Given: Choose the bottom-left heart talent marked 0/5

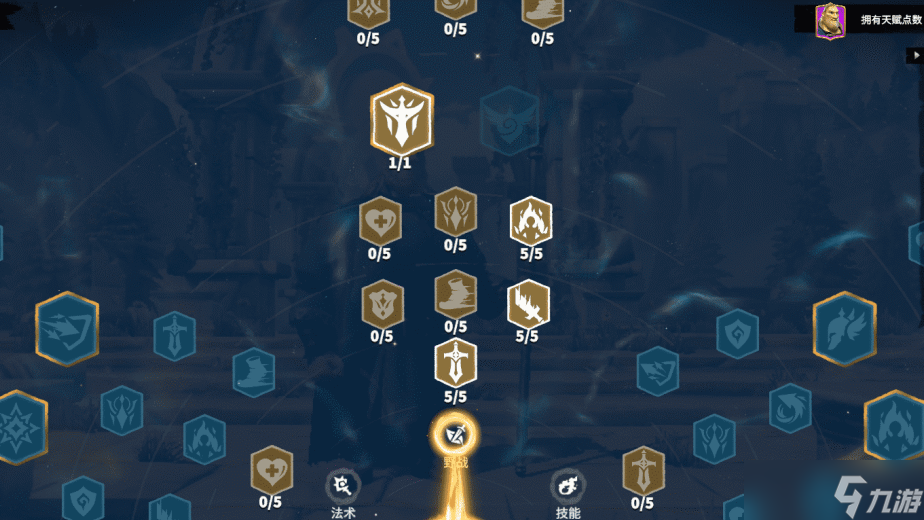Looking at the screenshot, I should [x=272, y=470].
